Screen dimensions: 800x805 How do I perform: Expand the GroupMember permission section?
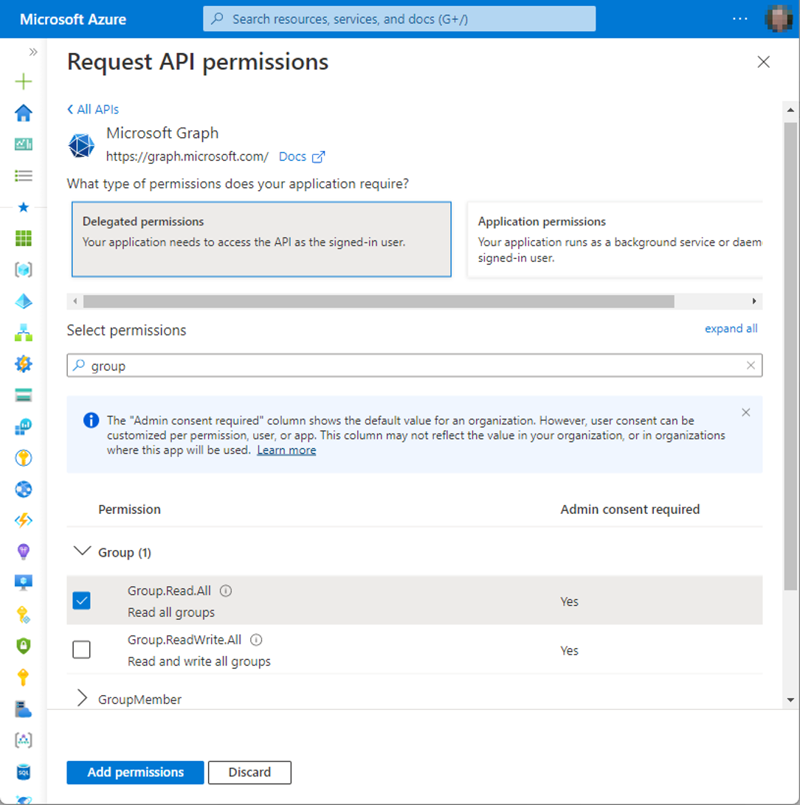tap(82, 699)
